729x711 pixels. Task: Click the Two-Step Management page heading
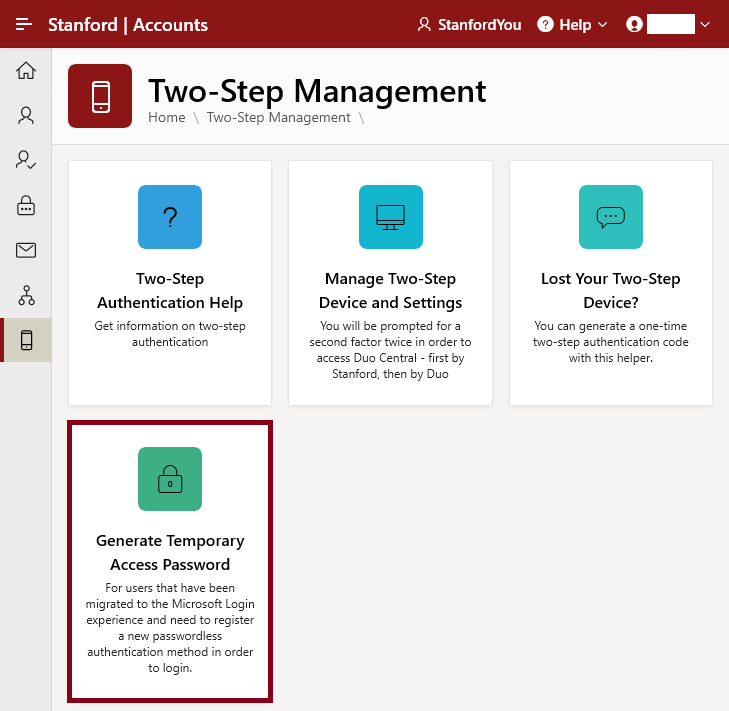click(x=317, y=91)
